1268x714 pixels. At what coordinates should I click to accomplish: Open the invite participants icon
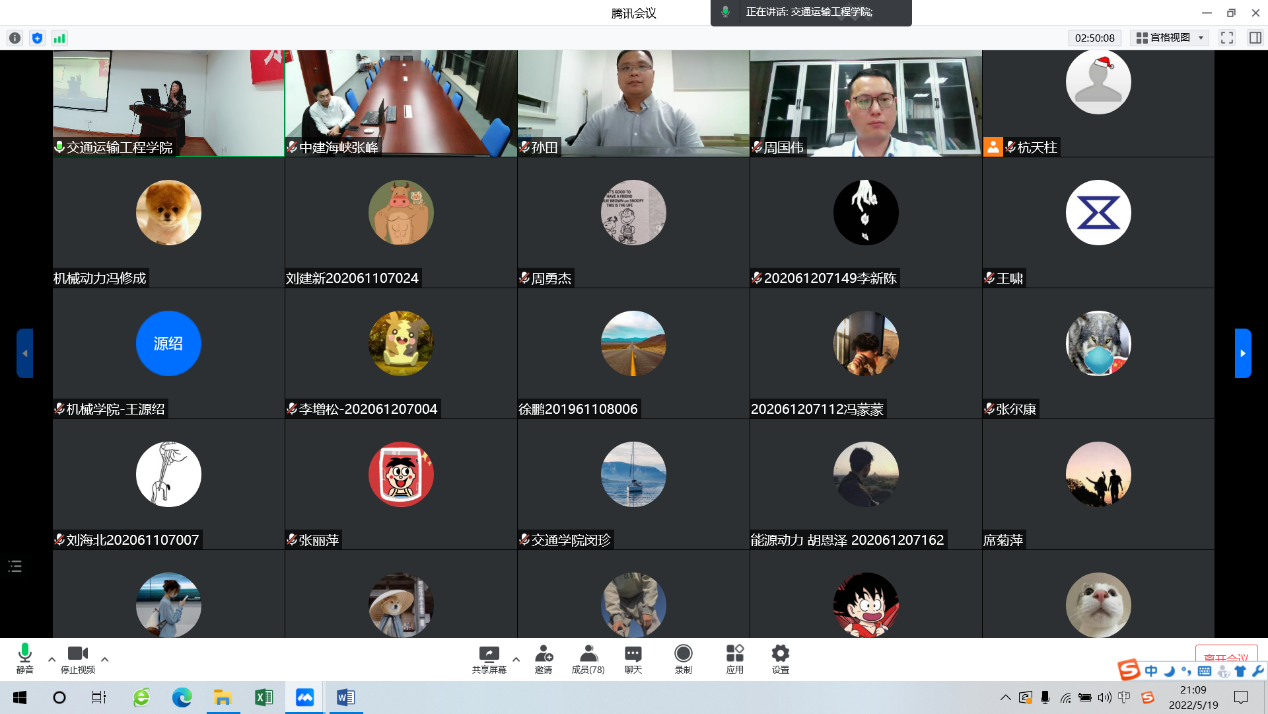point(543,654)
